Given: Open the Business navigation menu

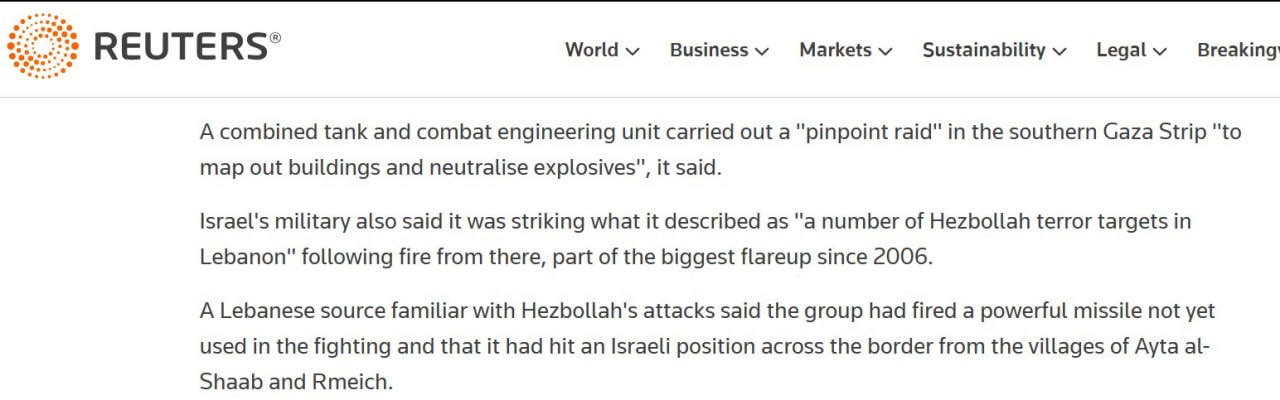Looking at the screenshot, I should point(709,50).
